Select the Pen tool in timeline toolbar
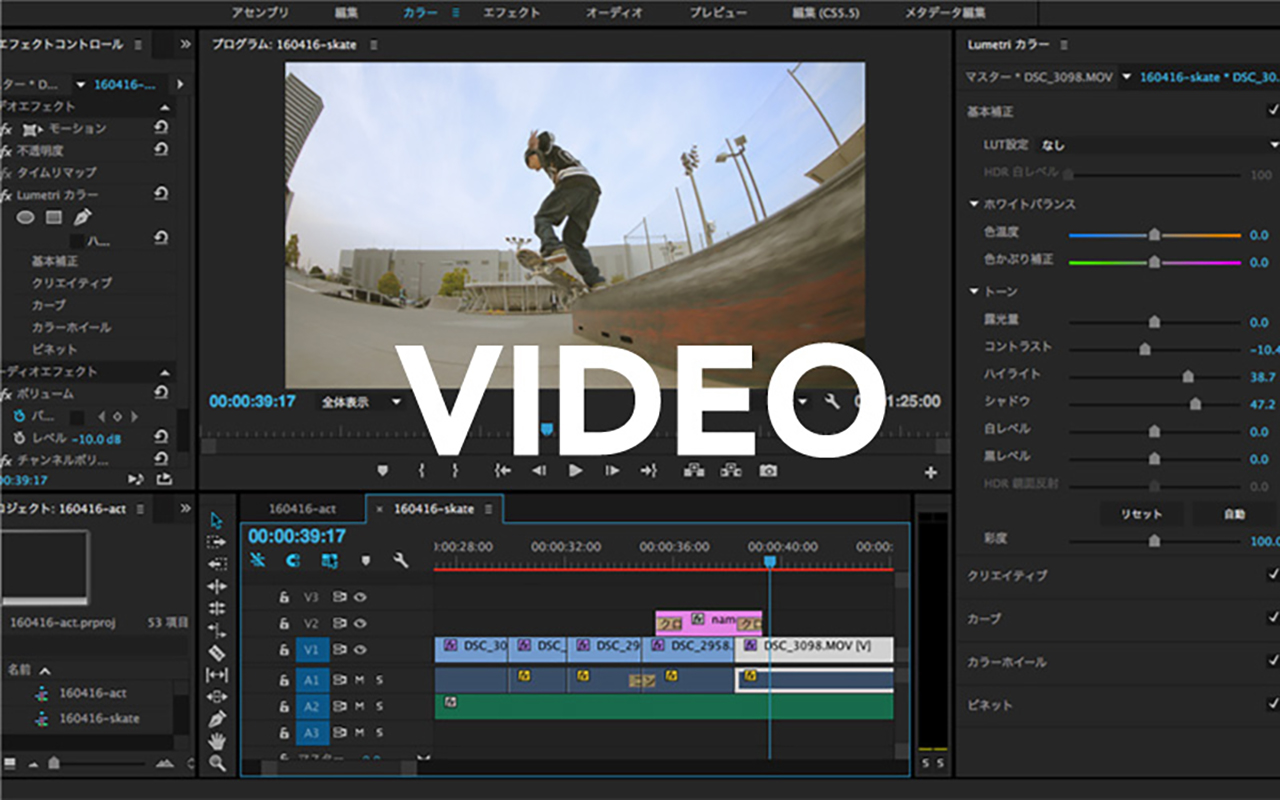 pos(217,718)
